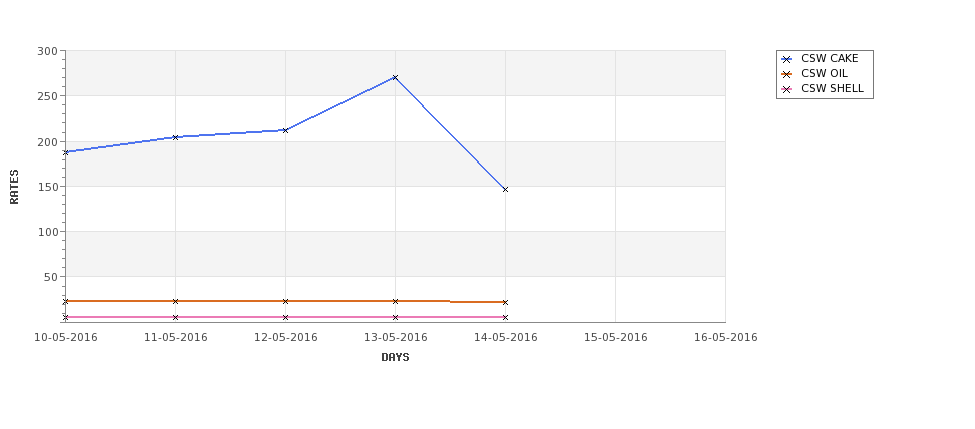
Task: Click the CSW OIL legend label
Action: coord(824,73)
